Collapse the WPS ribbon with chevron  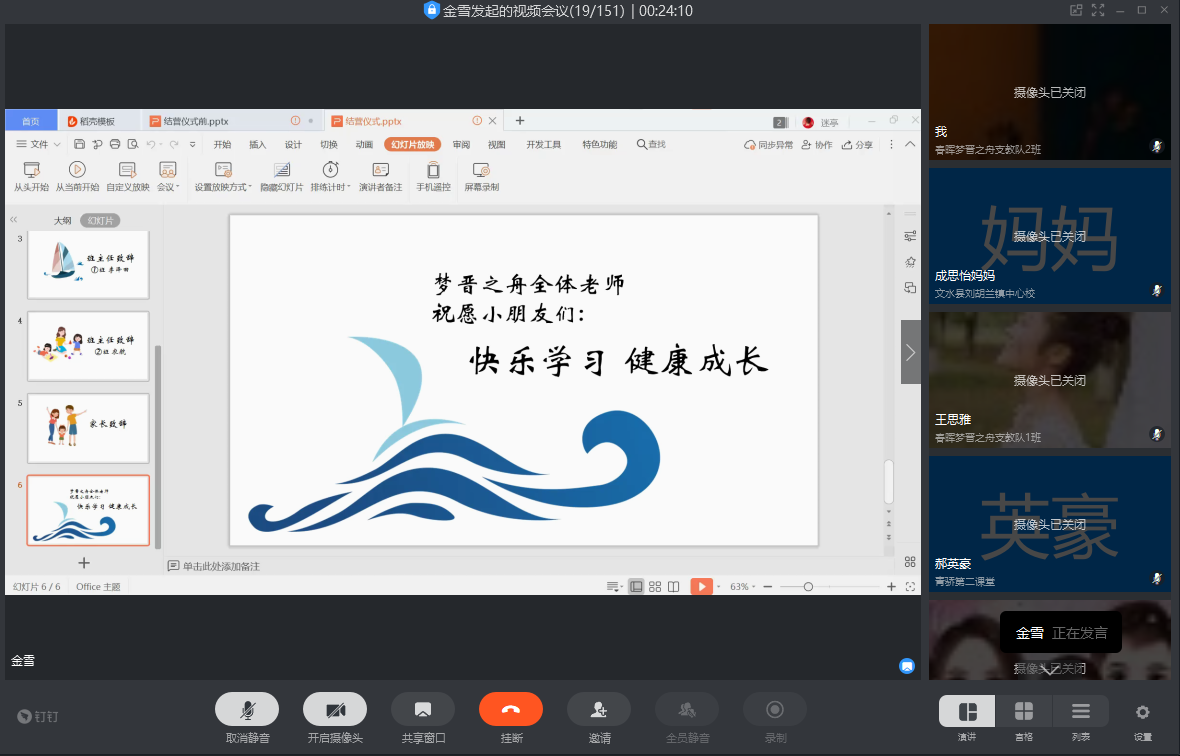click(x=910, y=144)
